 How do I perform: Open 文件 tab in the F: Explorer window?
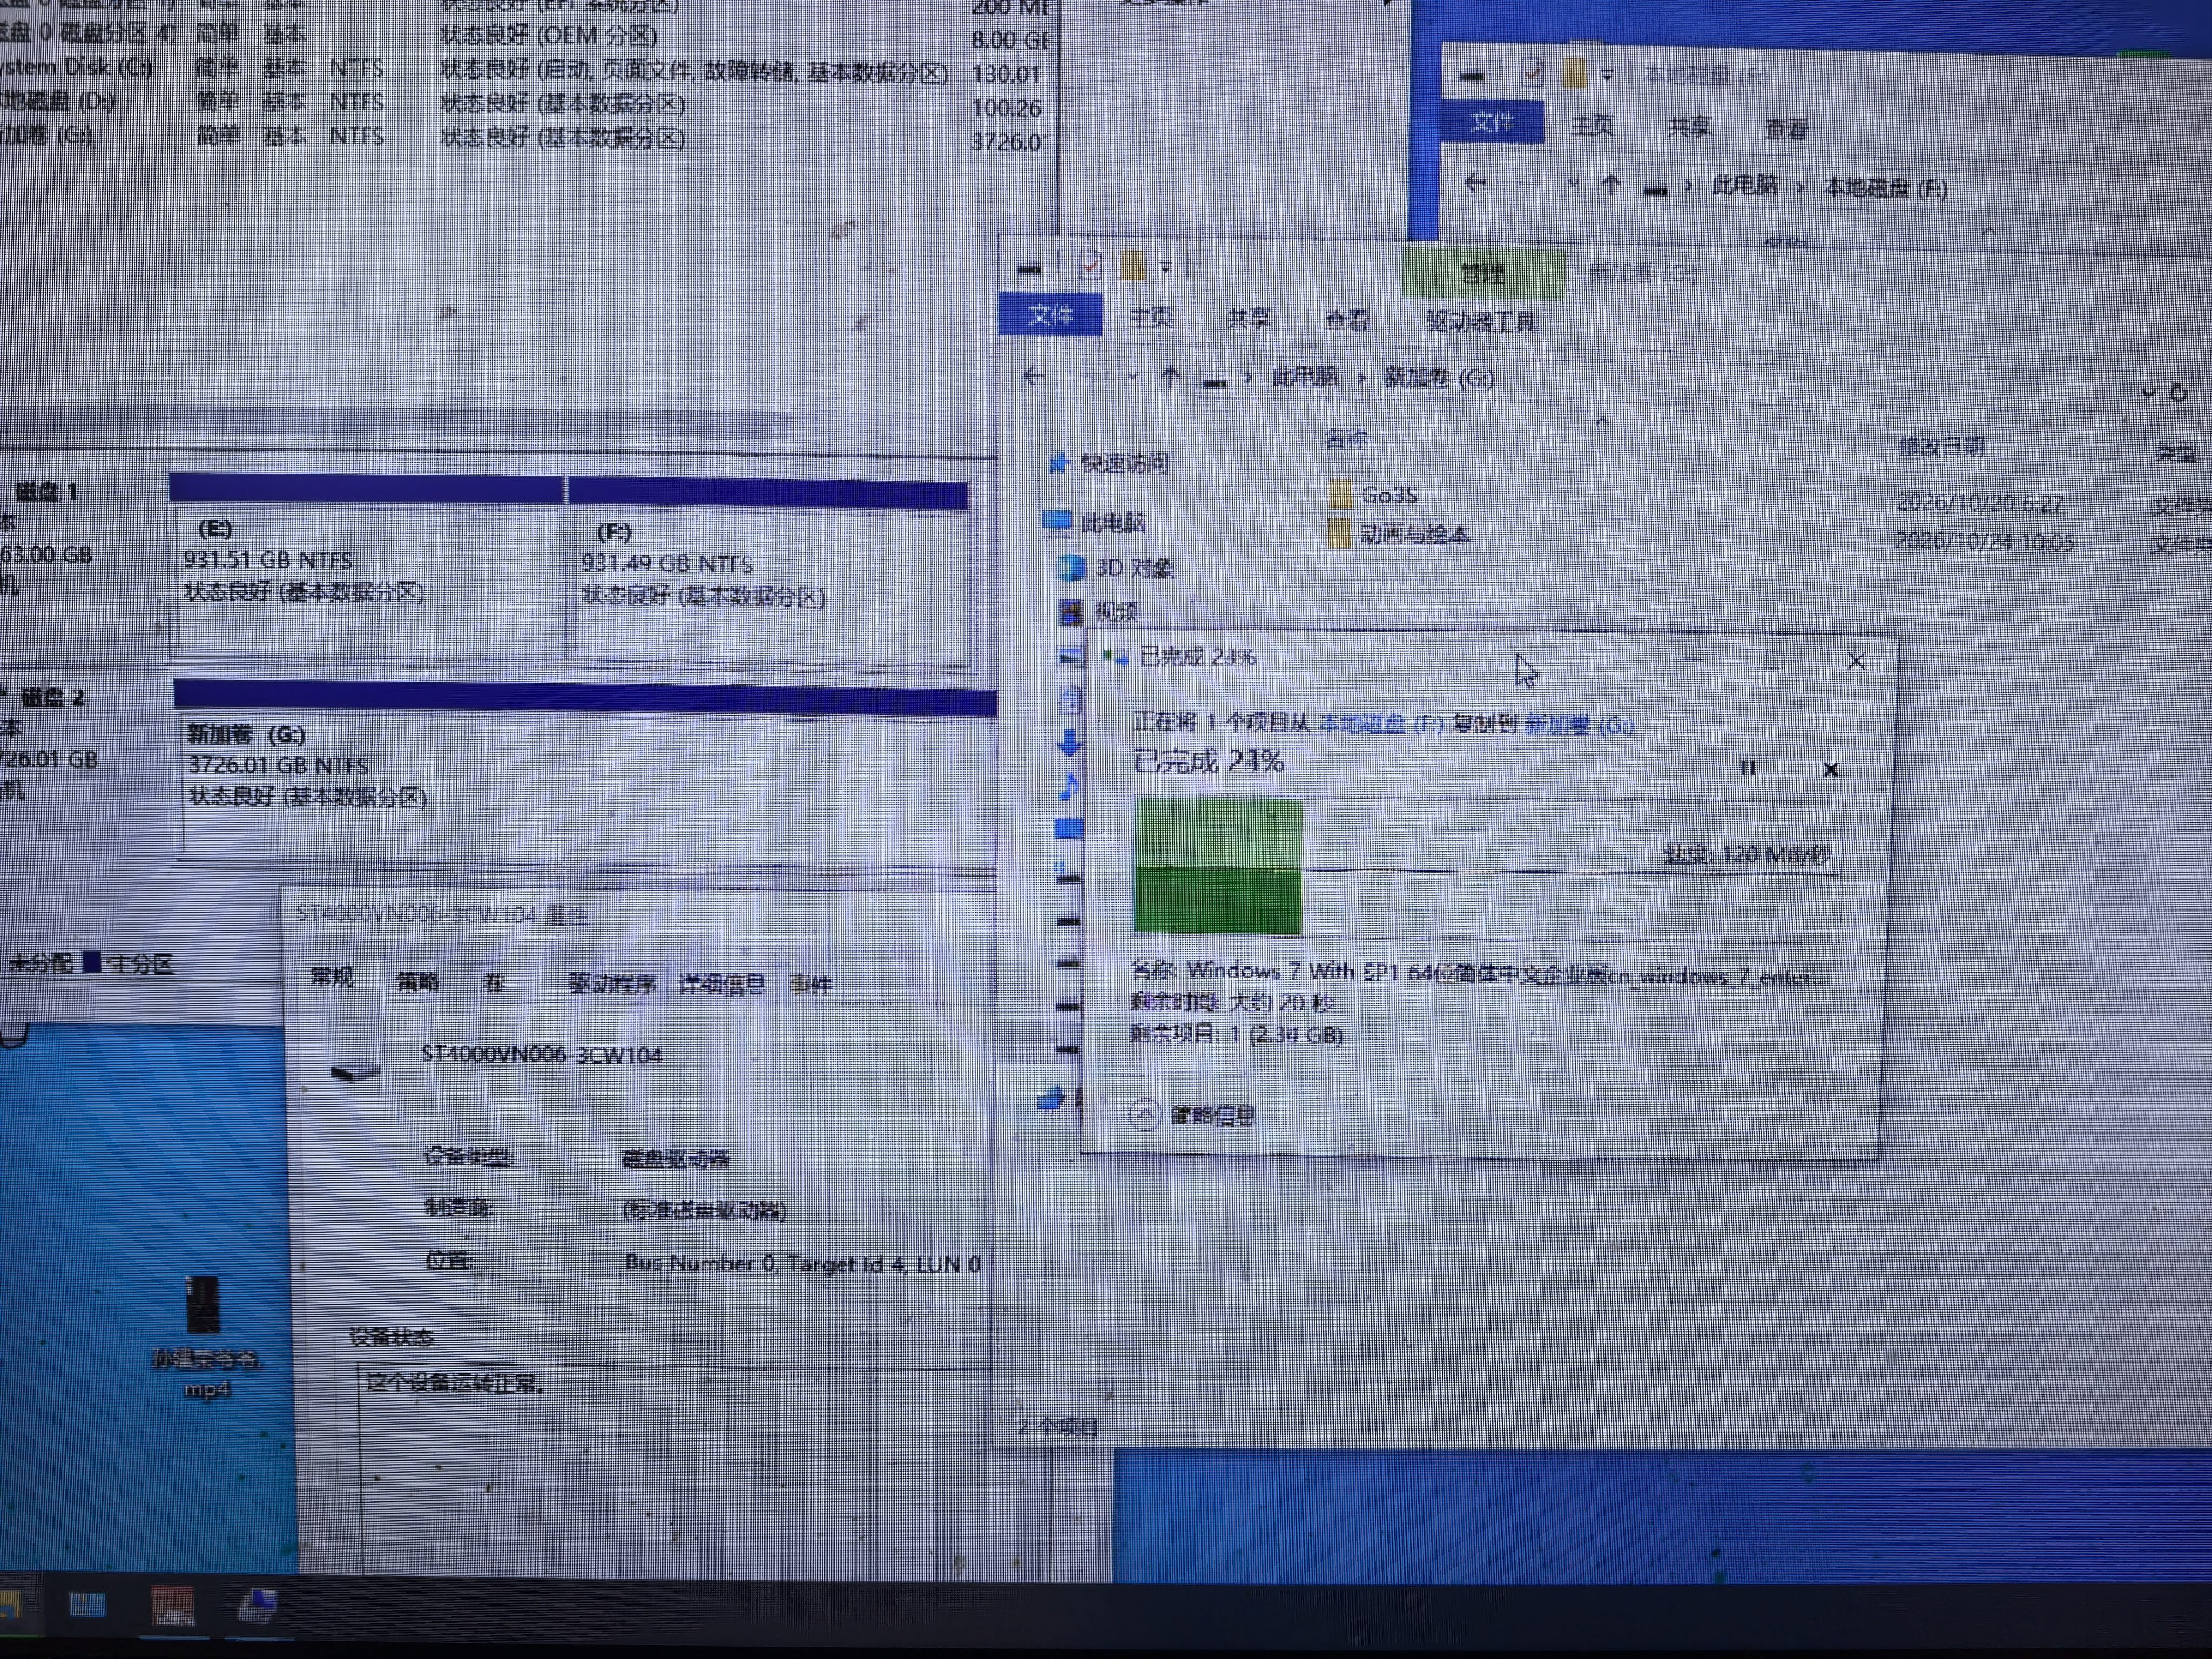[1491, 122]
